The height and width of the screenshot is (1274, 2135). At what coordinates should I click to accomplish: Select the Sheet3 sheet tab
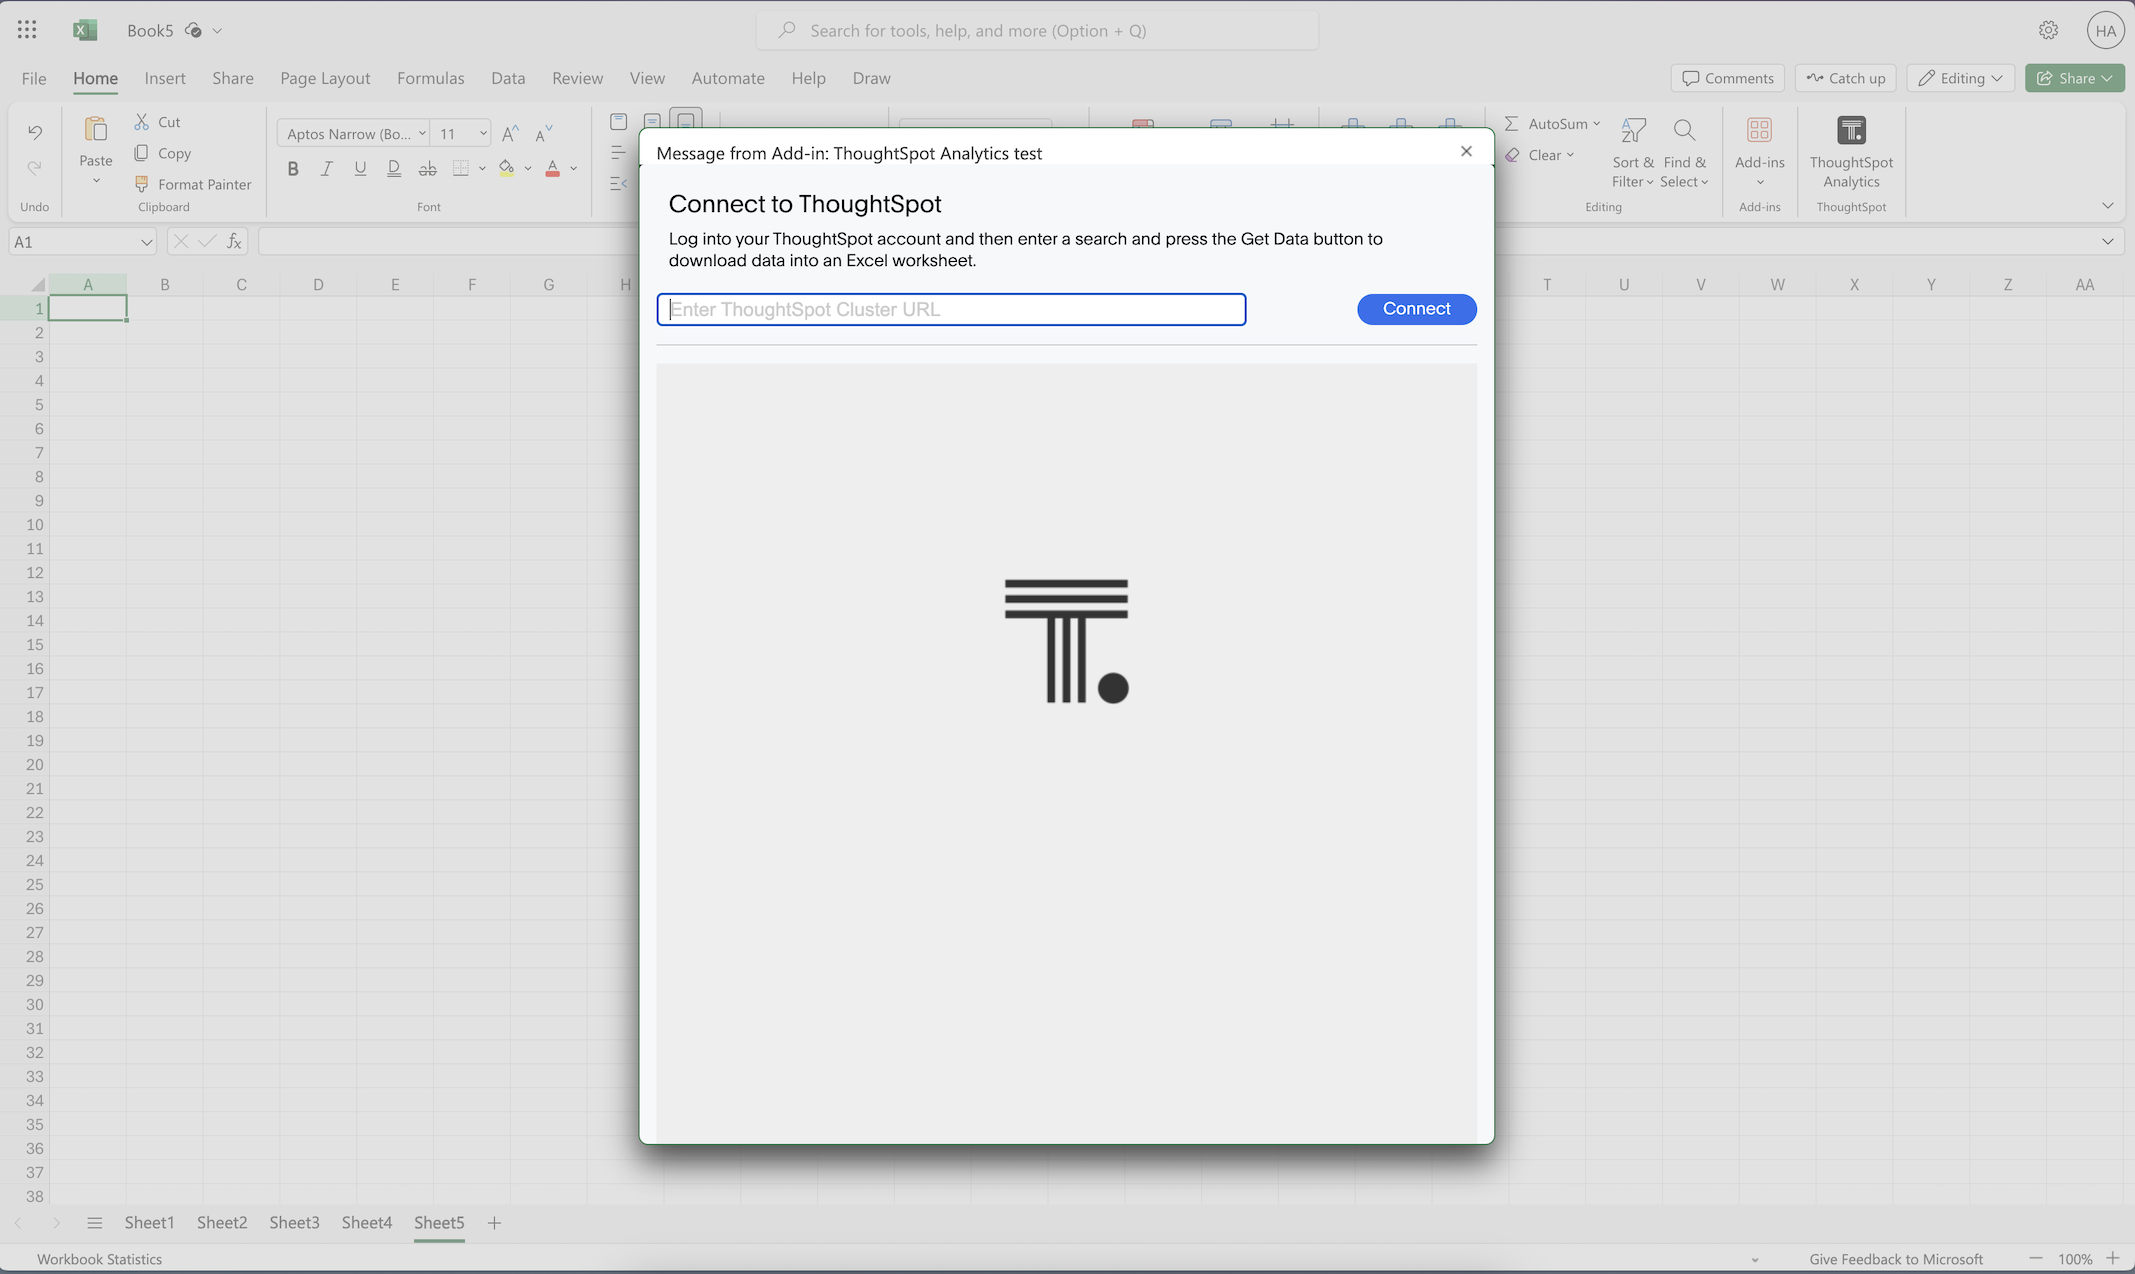[x=294, y=1222]
